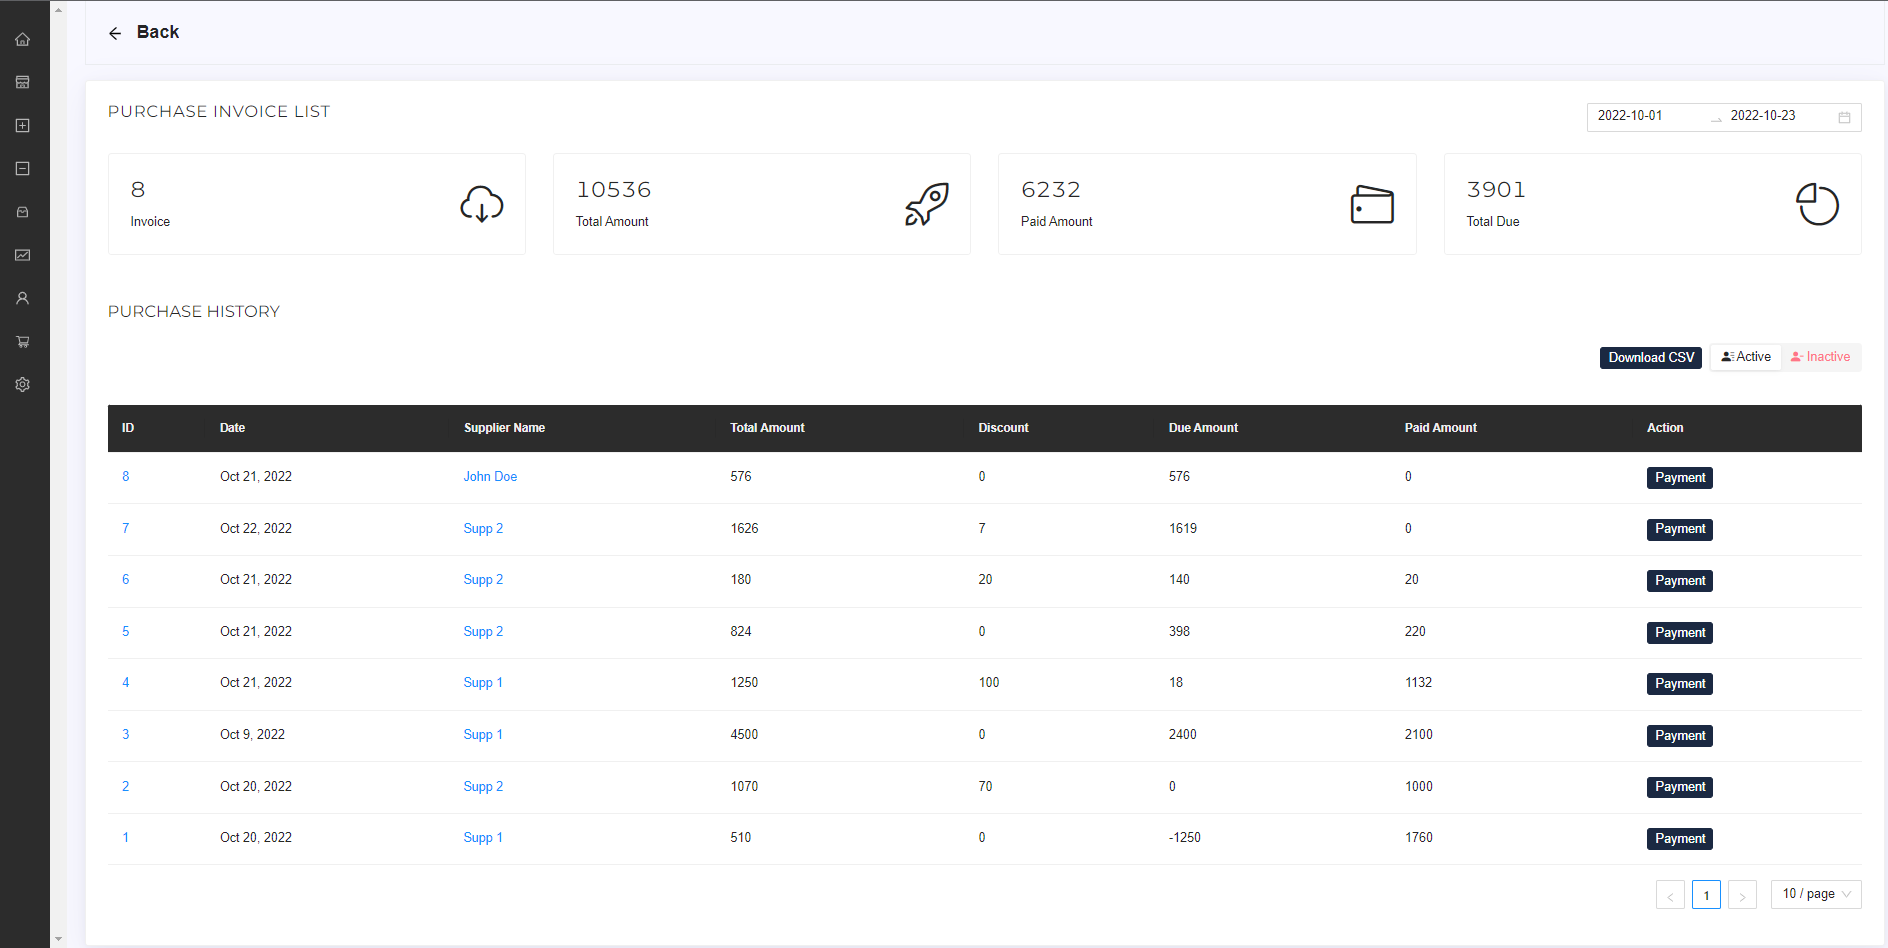The width and height of the screenshot is (1888, 948).
Task: Open the calendar icon in the date range picker
Action: point(1845,117)
